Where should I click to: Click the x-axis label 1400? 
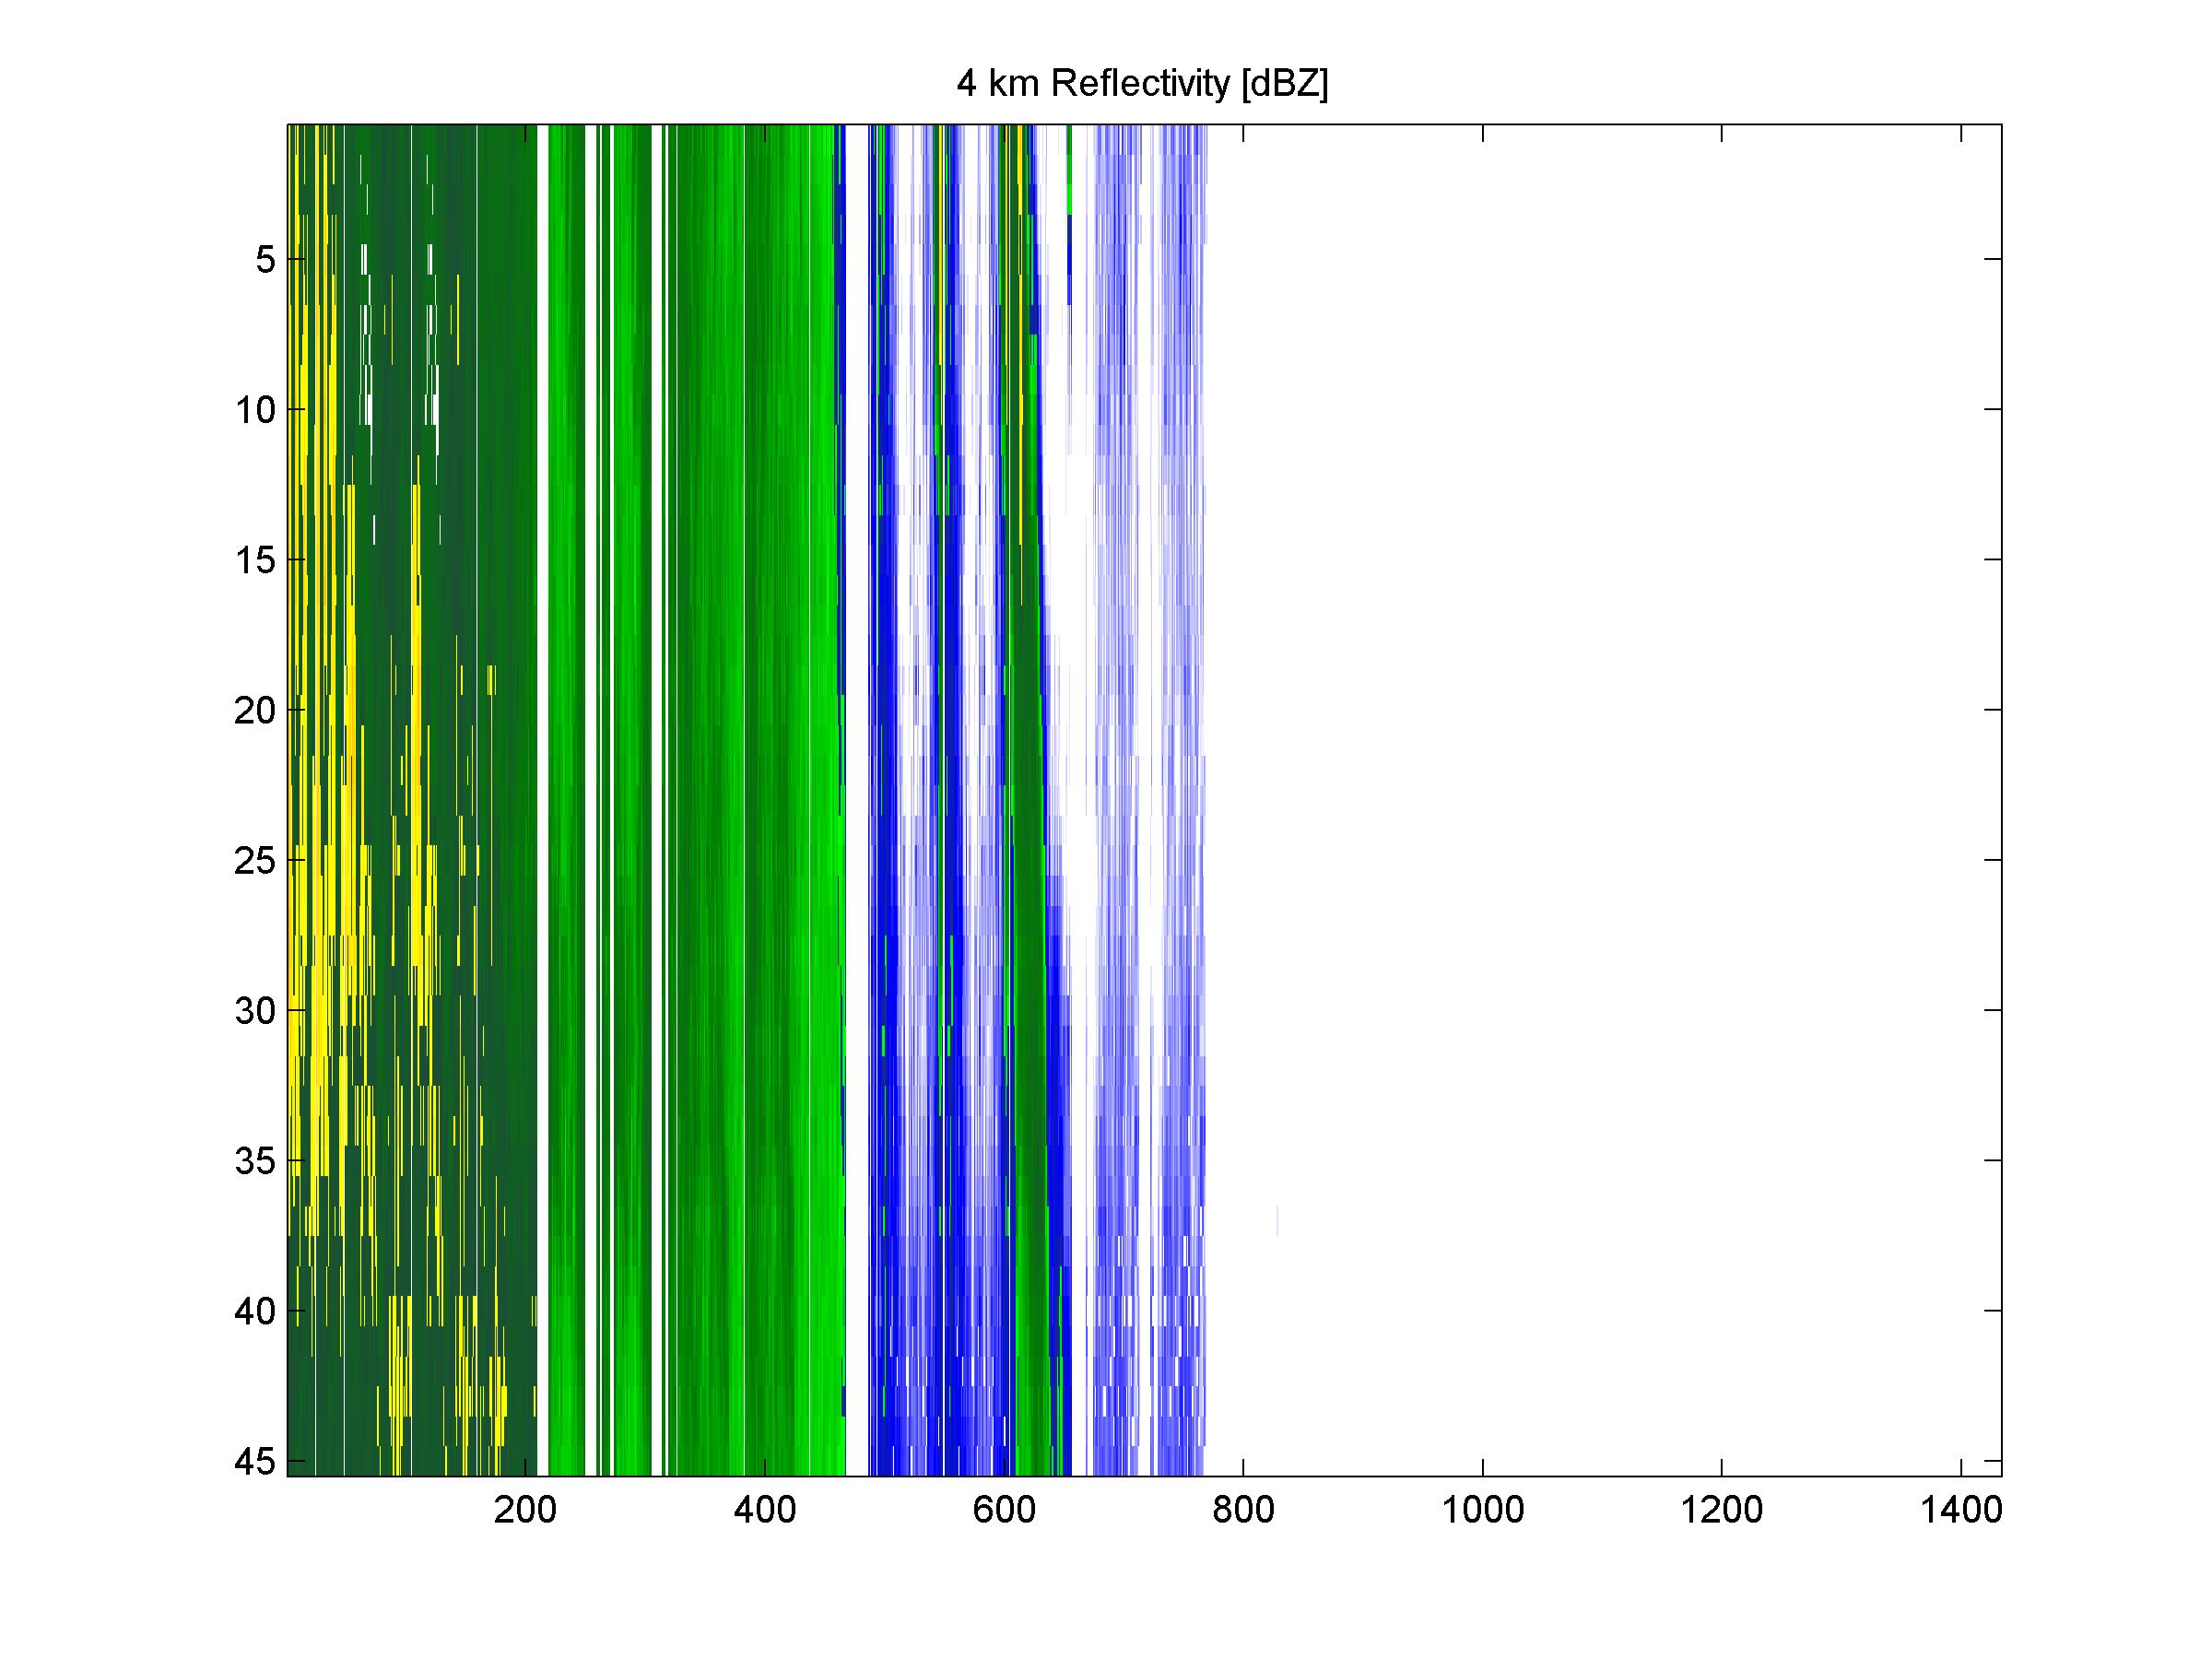pyautogui.click(x=1961, y=1509)
